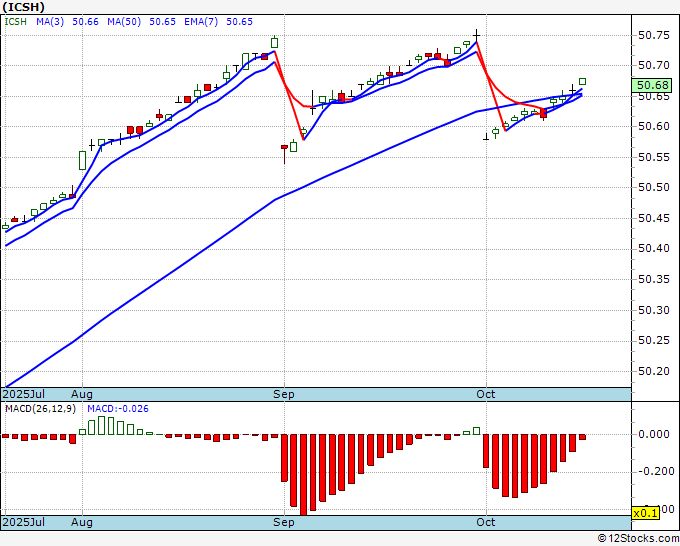Click the 50.25 price axis label
The image size is (680, 546).
tap(654, 340)
